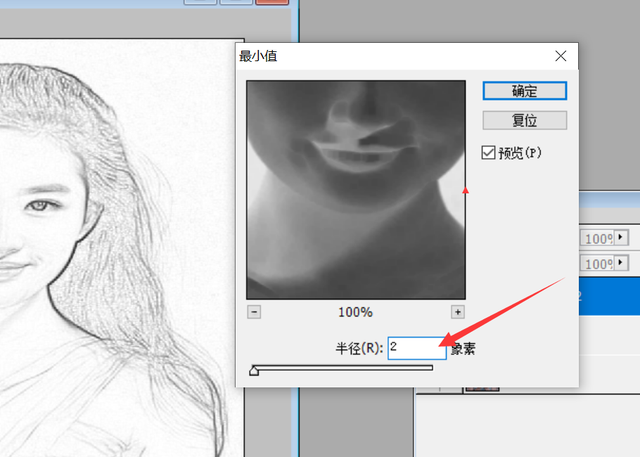The height and width of the screenshot is (457, 640).
Task: Click the 半径(R) radius input field
Action: coord(417,348)
